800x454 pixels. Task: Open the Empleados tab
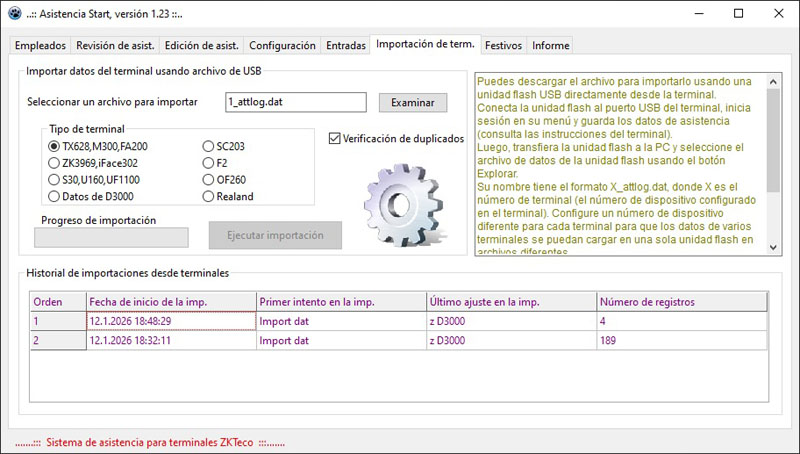(x=41, y=45)
